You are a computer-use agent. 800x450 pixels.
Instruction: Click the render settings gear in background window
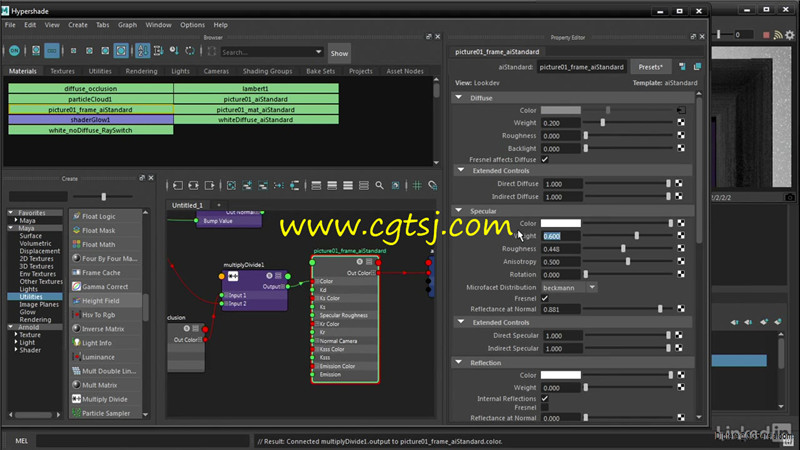coord(790,35)
